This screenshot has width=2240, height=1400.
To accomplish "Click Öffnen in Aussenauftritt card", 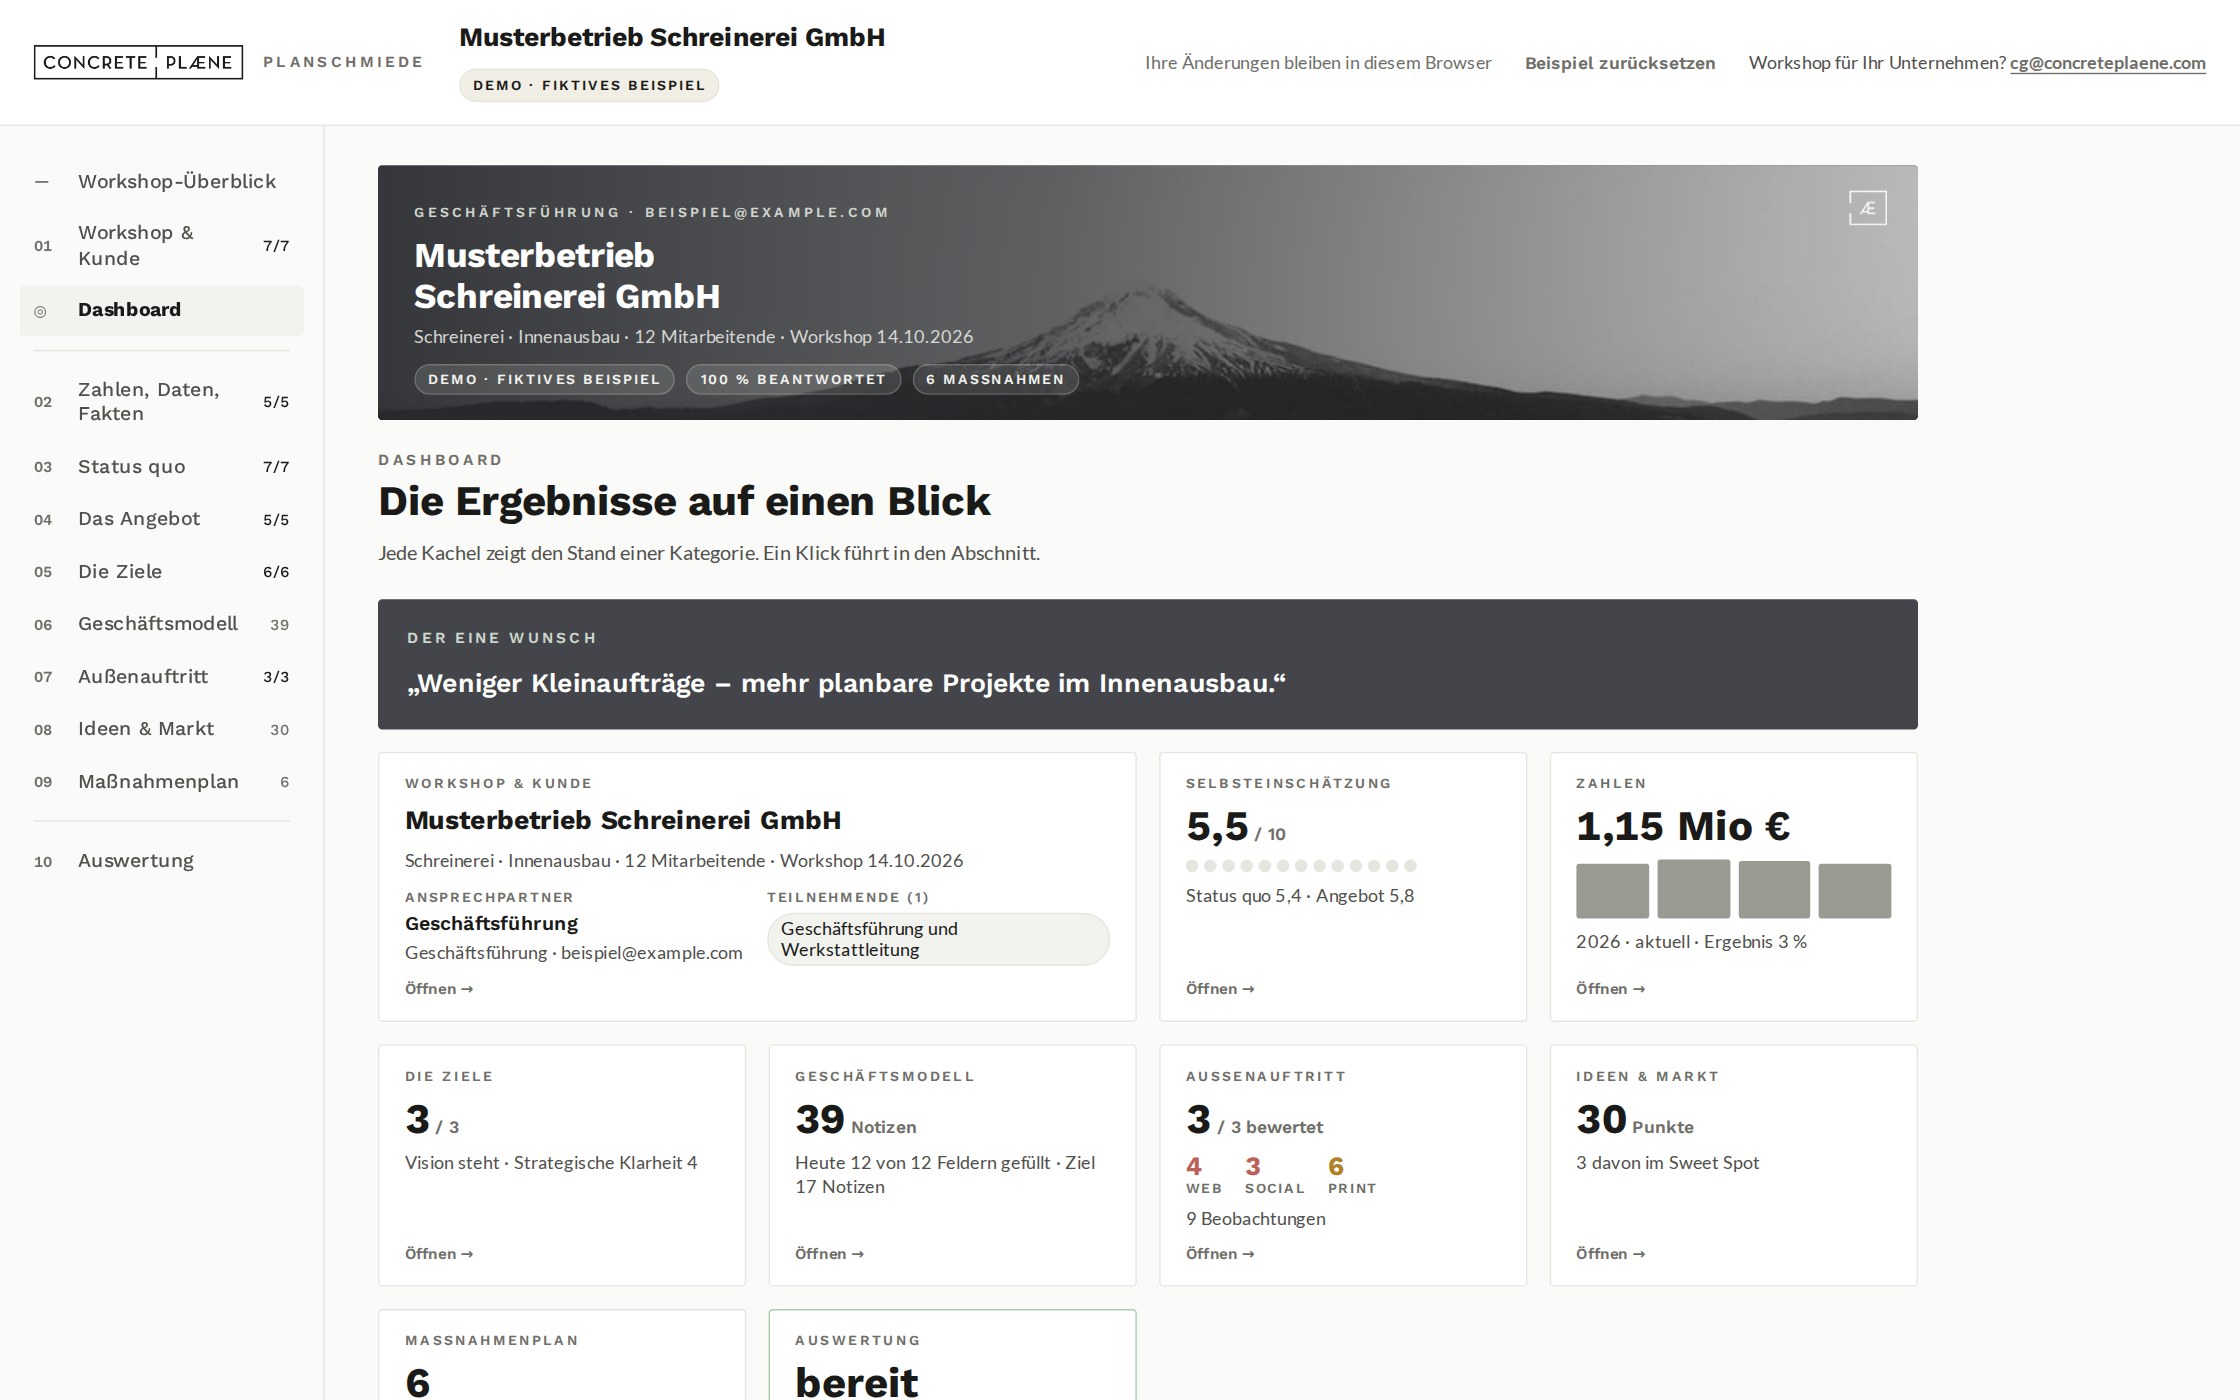I will [1220, 1254].
